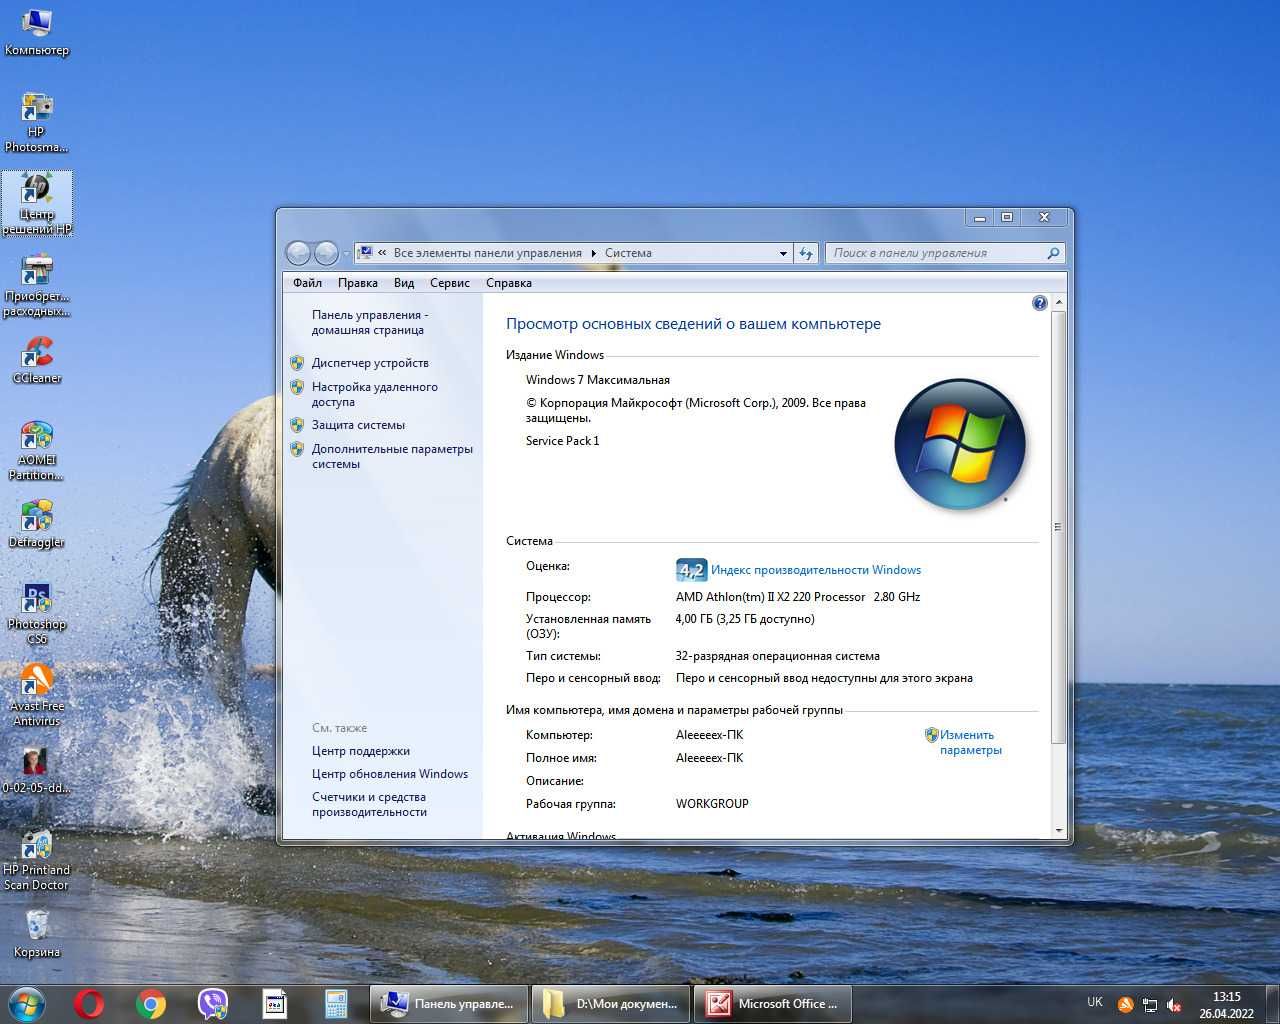Select Defraggler desktop icon

pyautogui.click(x=37, y=524)
